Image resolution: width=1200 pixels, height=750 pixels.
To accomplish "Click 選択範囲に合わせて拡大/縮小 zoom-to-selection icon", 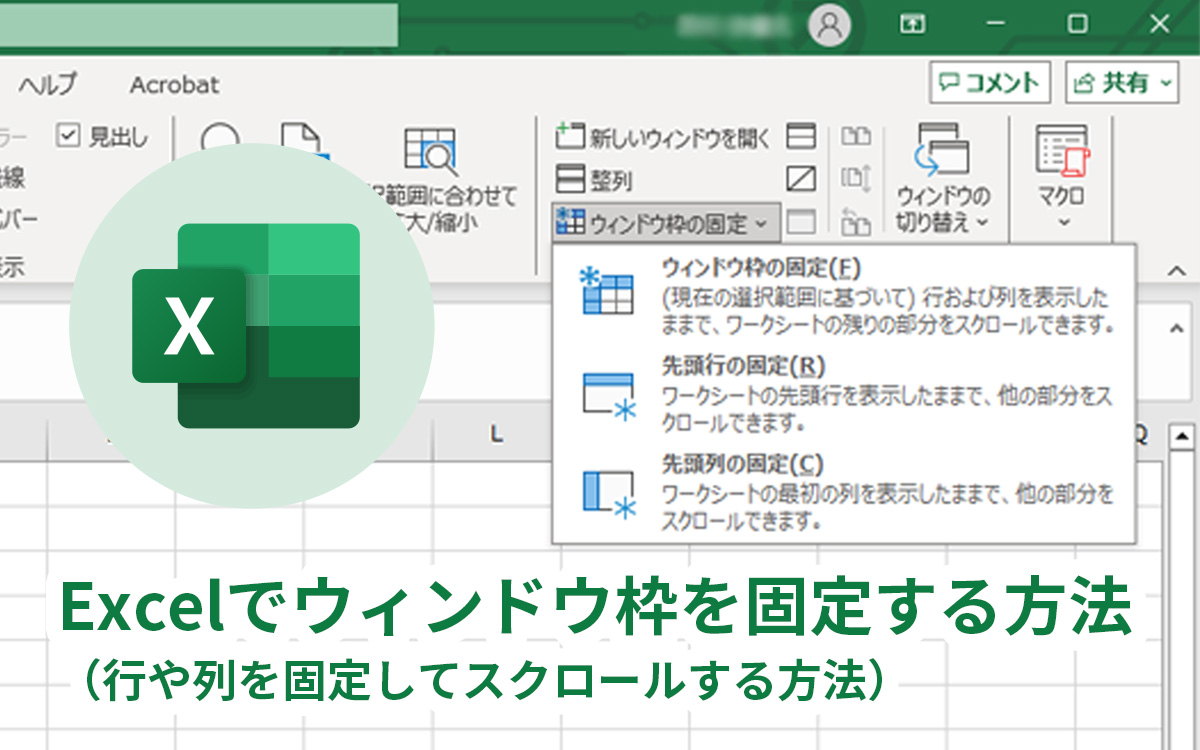I will click(x=430, y=151).
